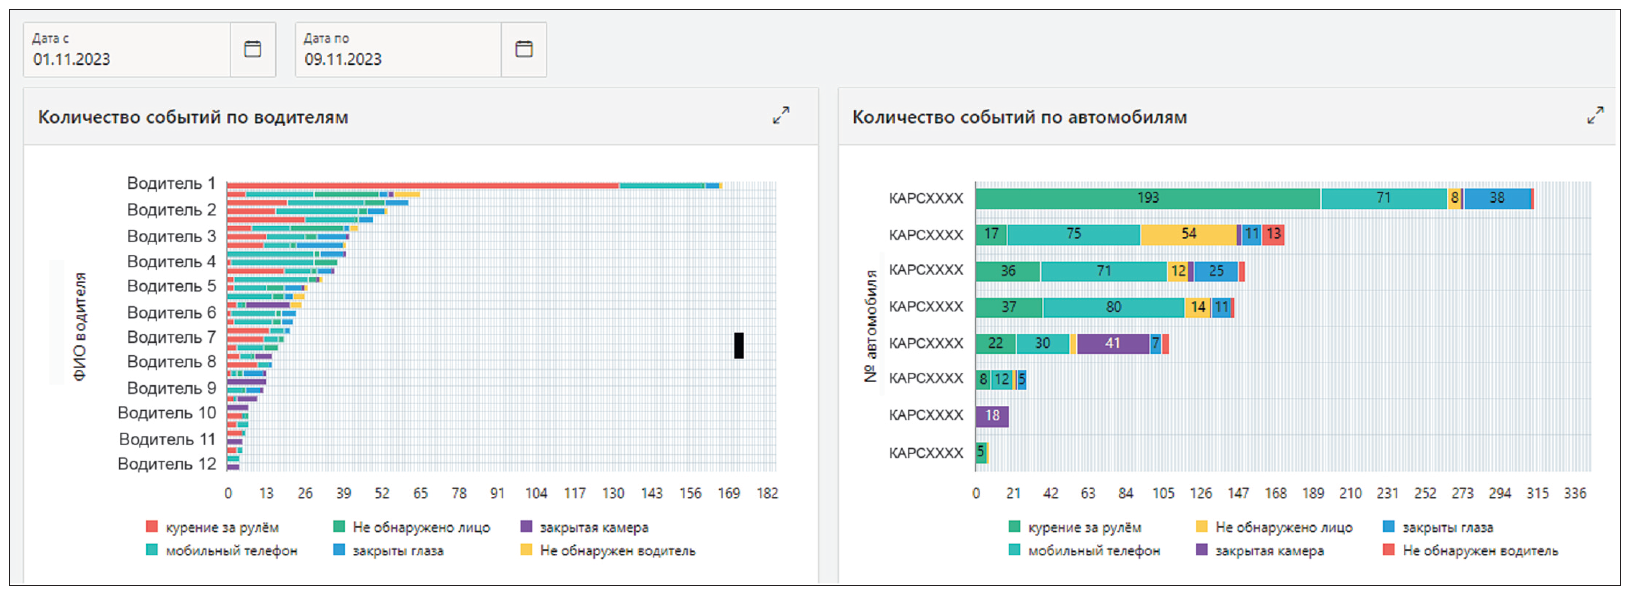
Task: Select the purple bar segment labeled 41
Action: click(1113, 343)
